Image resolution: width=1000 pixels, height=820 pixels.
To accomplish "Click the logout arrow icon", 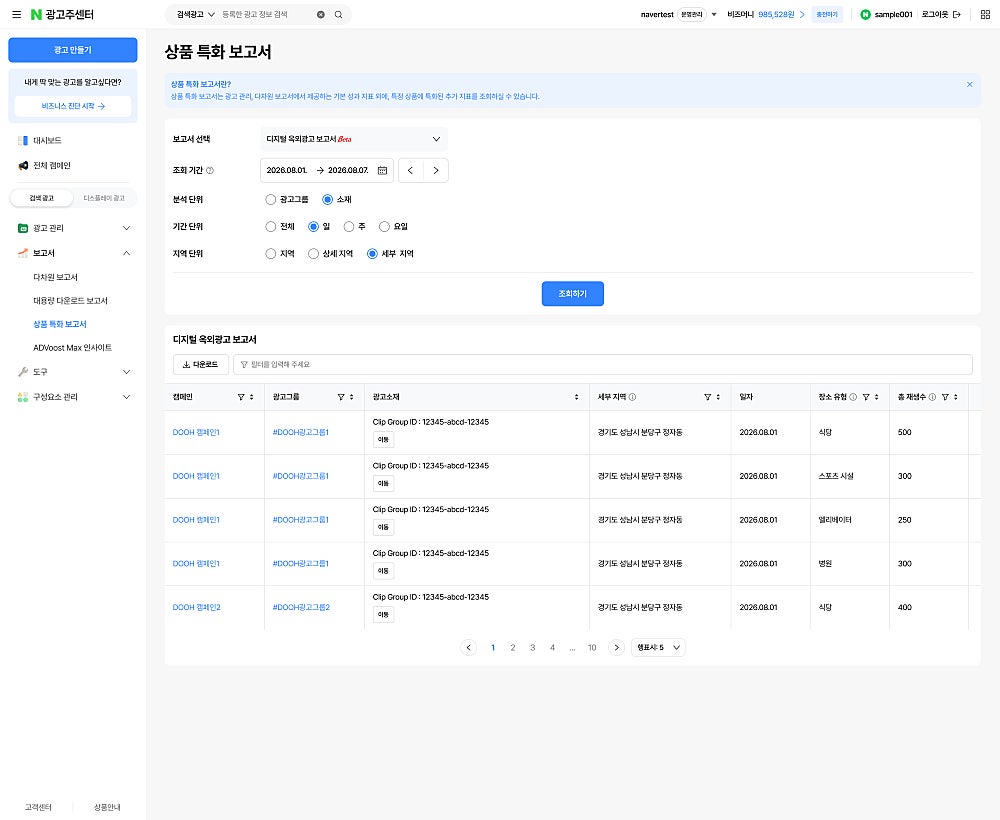I will click(x=957, y=14).
